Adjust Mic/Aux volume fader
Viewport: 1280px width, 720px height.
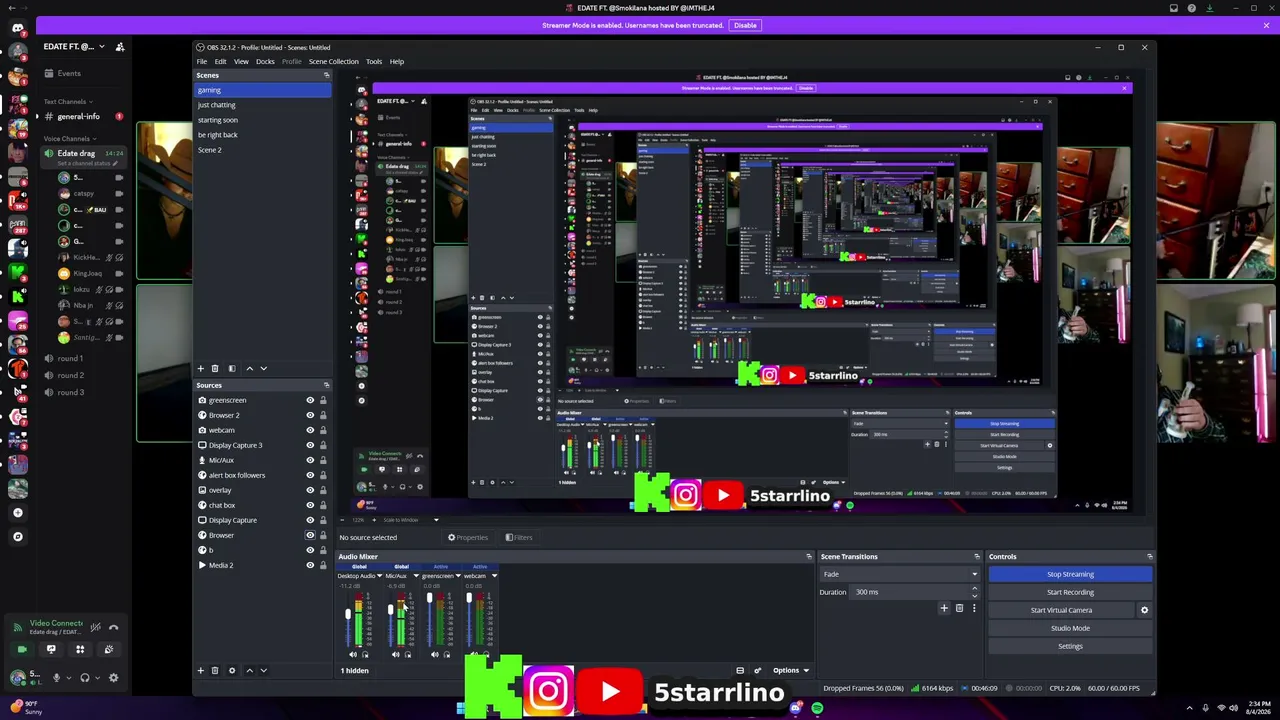390,610
